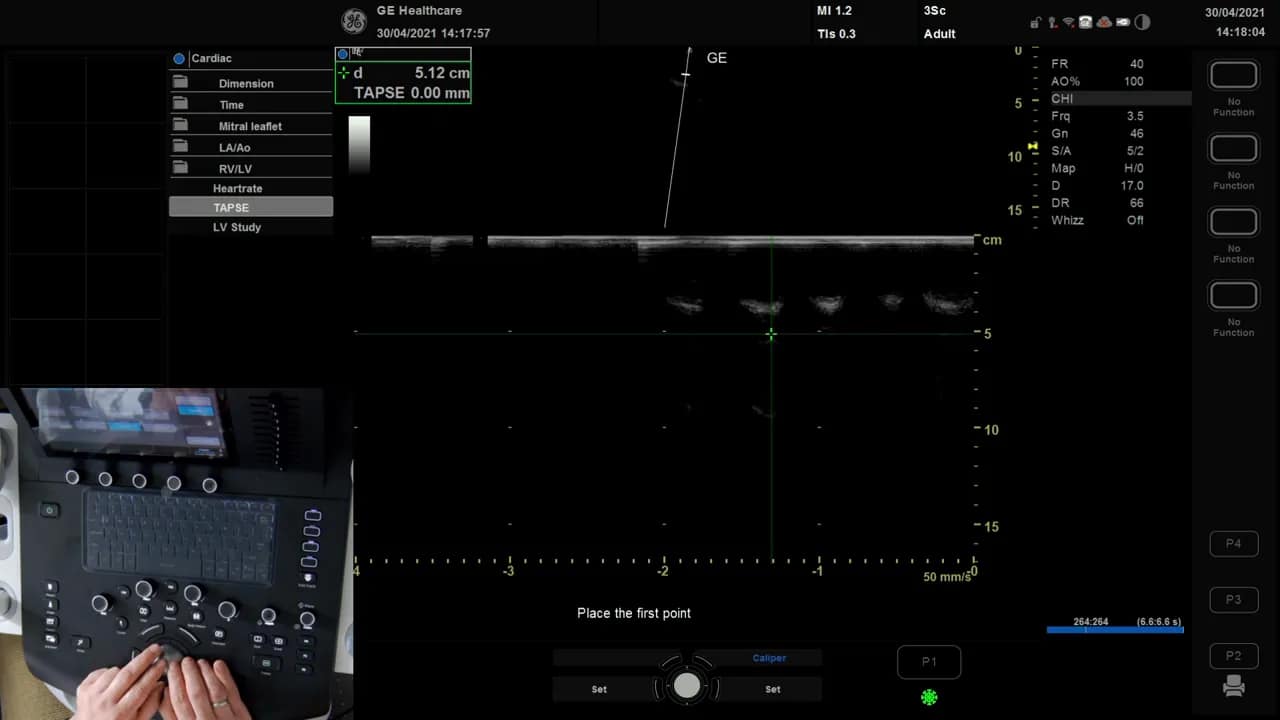Open the Time measurement folder
Image resolution: width=1280 pixels, height=720 pixels.
(231, 104)
